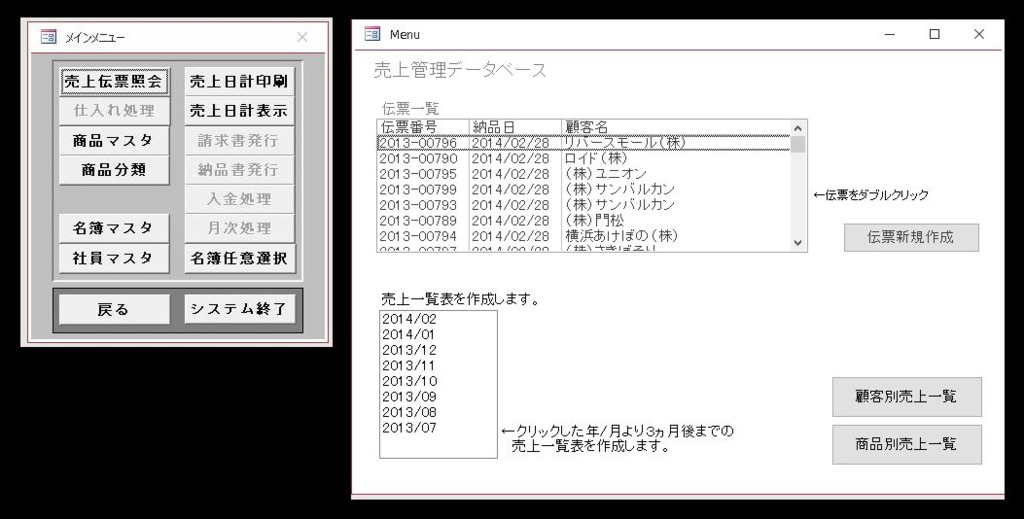Open 商品別売上一覧 report
The width and height of the screenshot is (1024, 519).
point(906,444)
